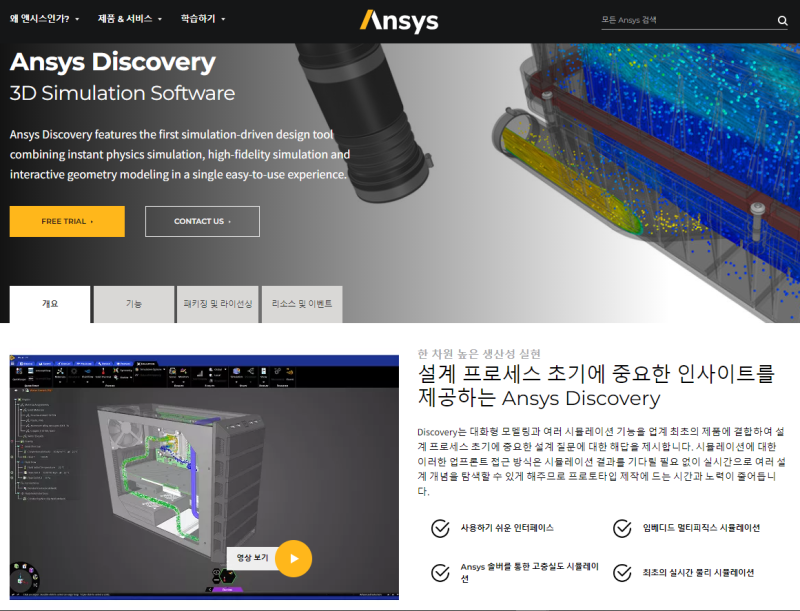Click the Ansys logo in the header

point(399,20)
